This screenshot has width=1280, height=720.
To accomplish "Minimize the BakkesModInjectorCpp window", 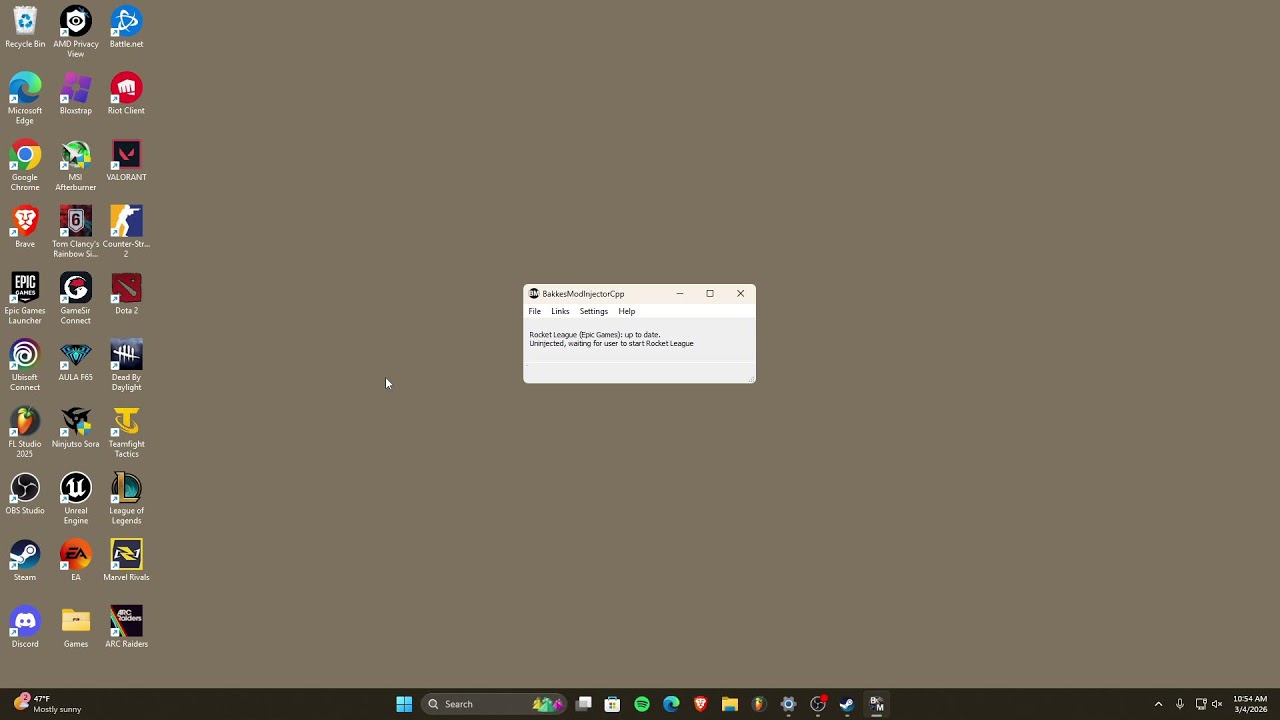I will click(680, 294).
